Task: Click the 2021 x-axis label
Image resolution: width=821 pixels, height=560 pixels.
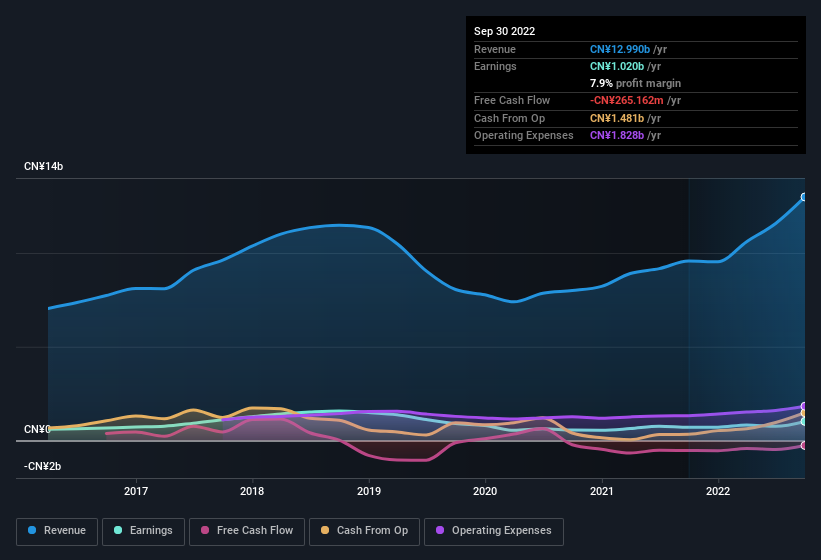Action: [x=602, y=491]
